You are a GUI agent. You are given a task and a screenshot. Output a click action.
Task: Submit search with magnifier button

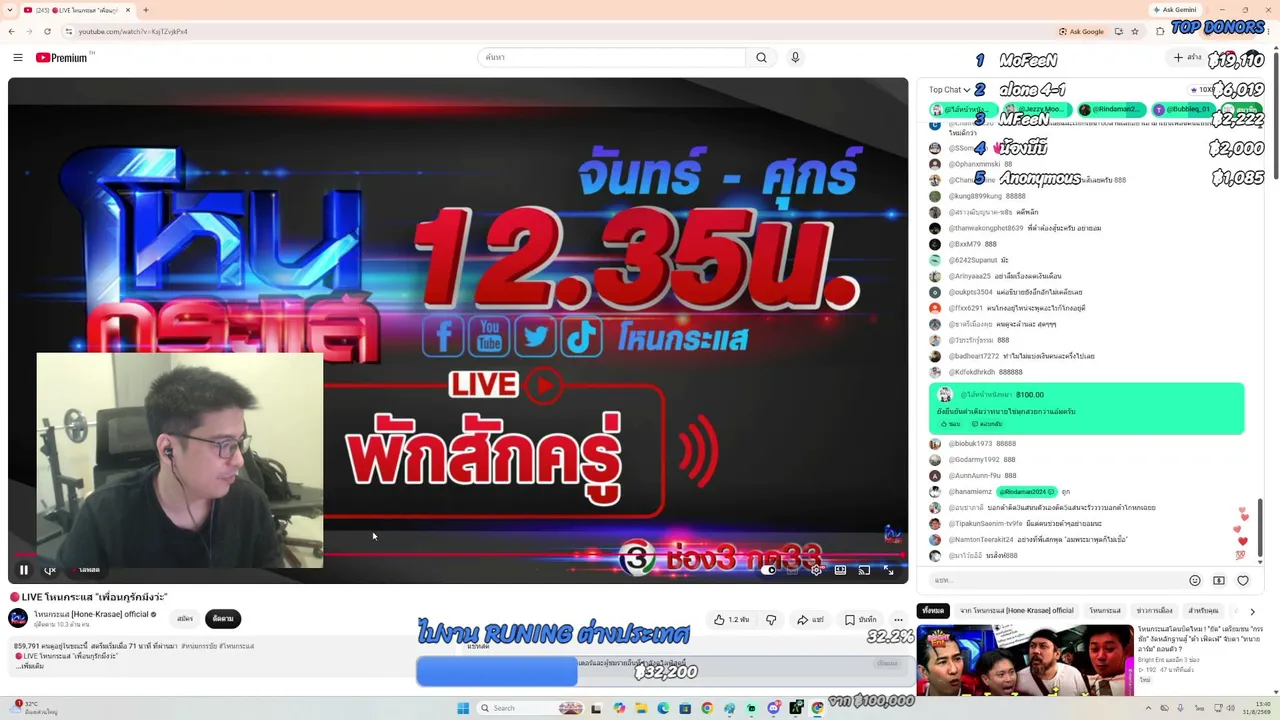click(761, 57)
